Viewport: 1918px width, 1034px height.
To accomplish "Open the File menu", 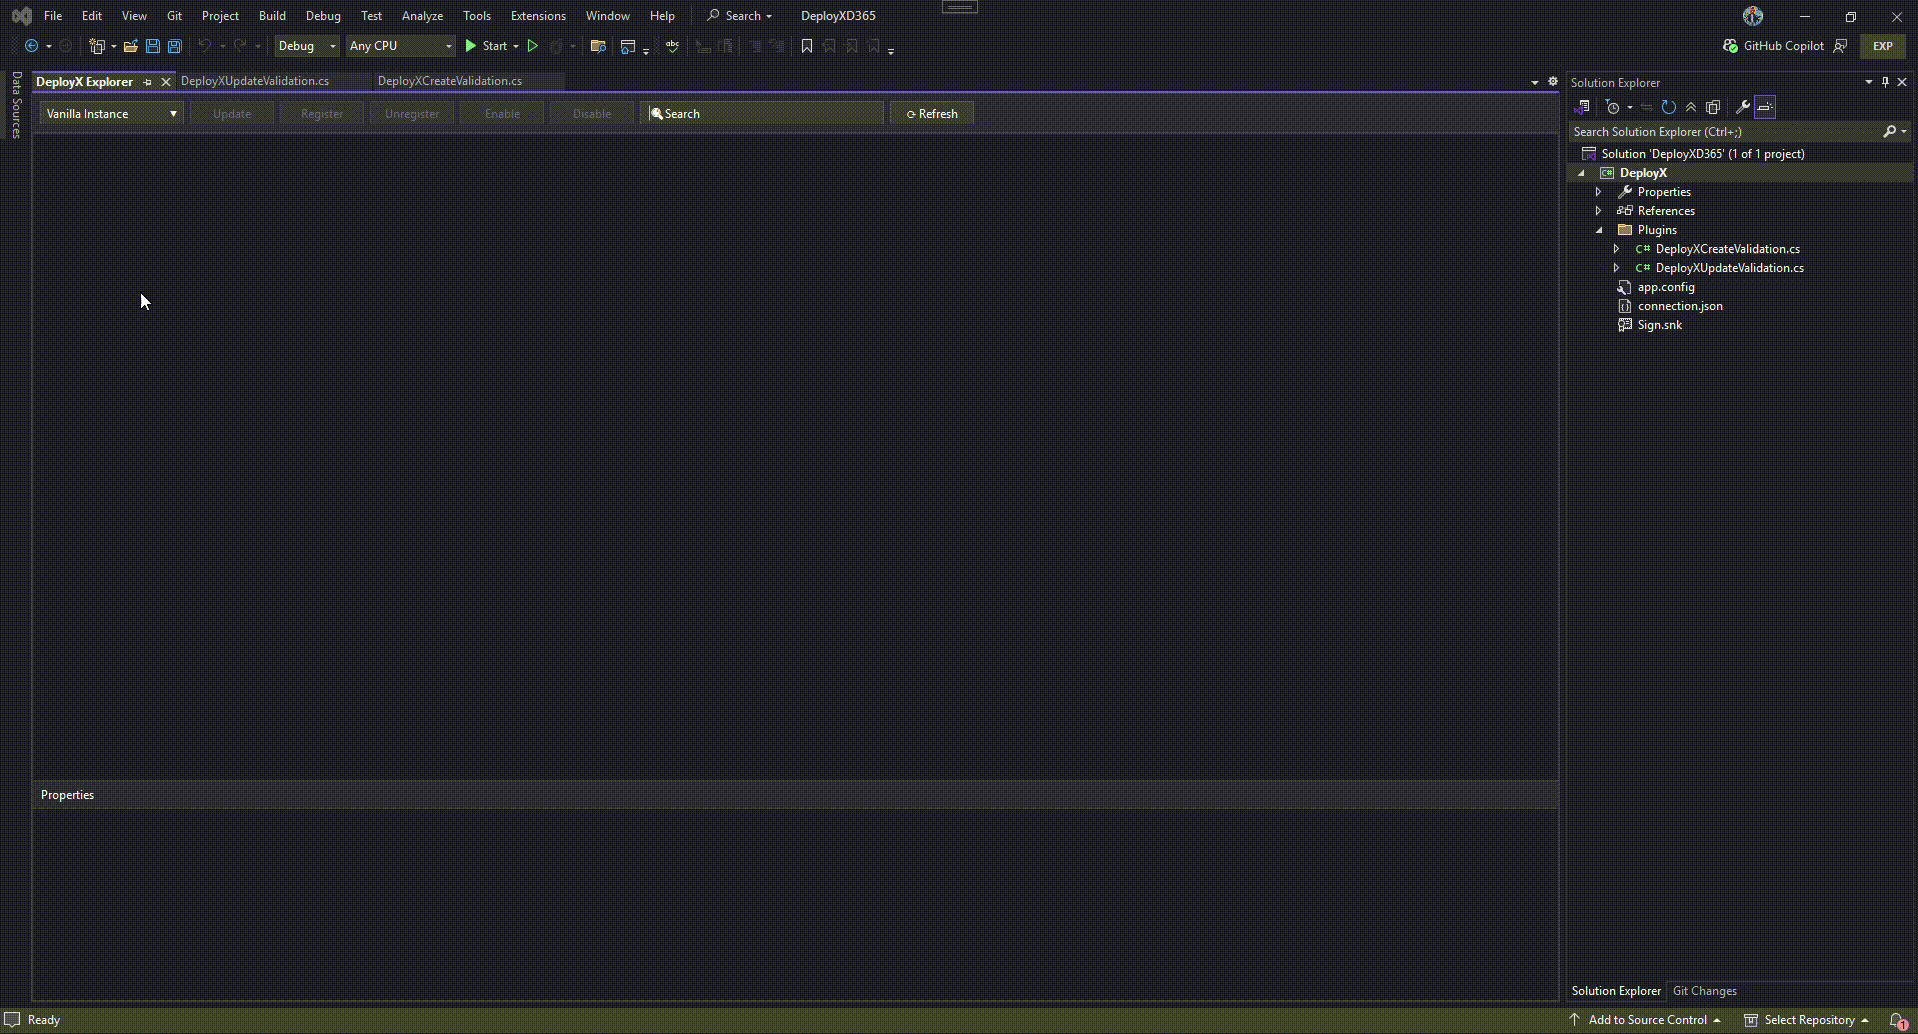I will (x=53, y=16).
